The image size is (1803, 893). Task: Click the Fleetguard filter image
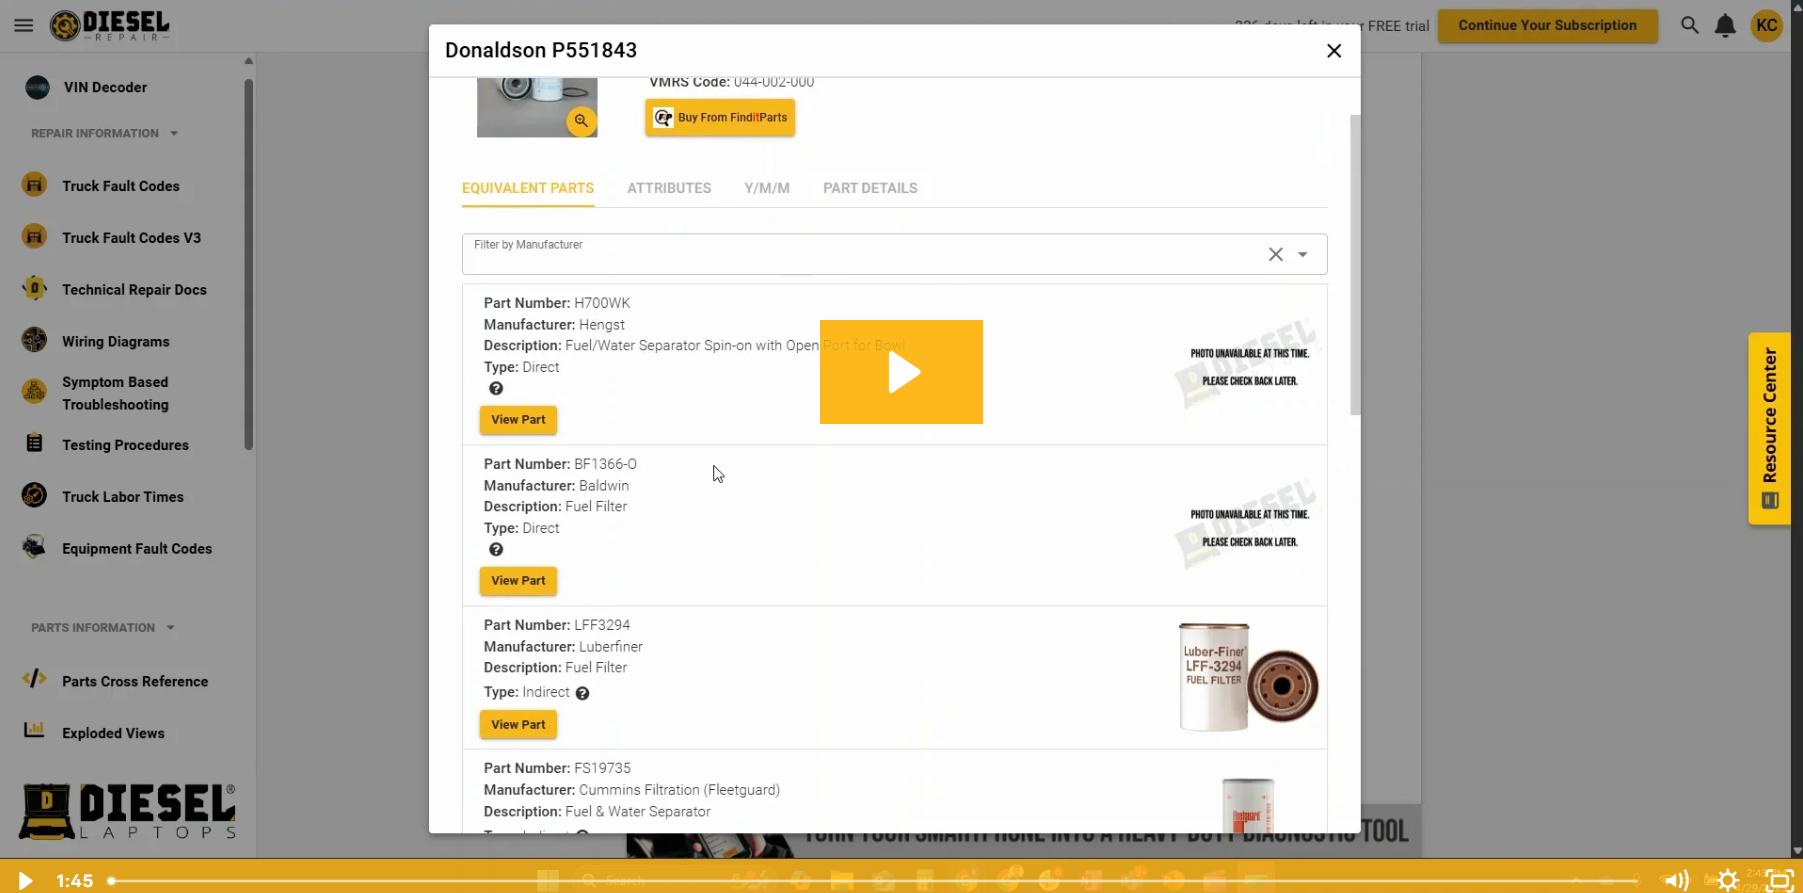[x=1248, y=805]
